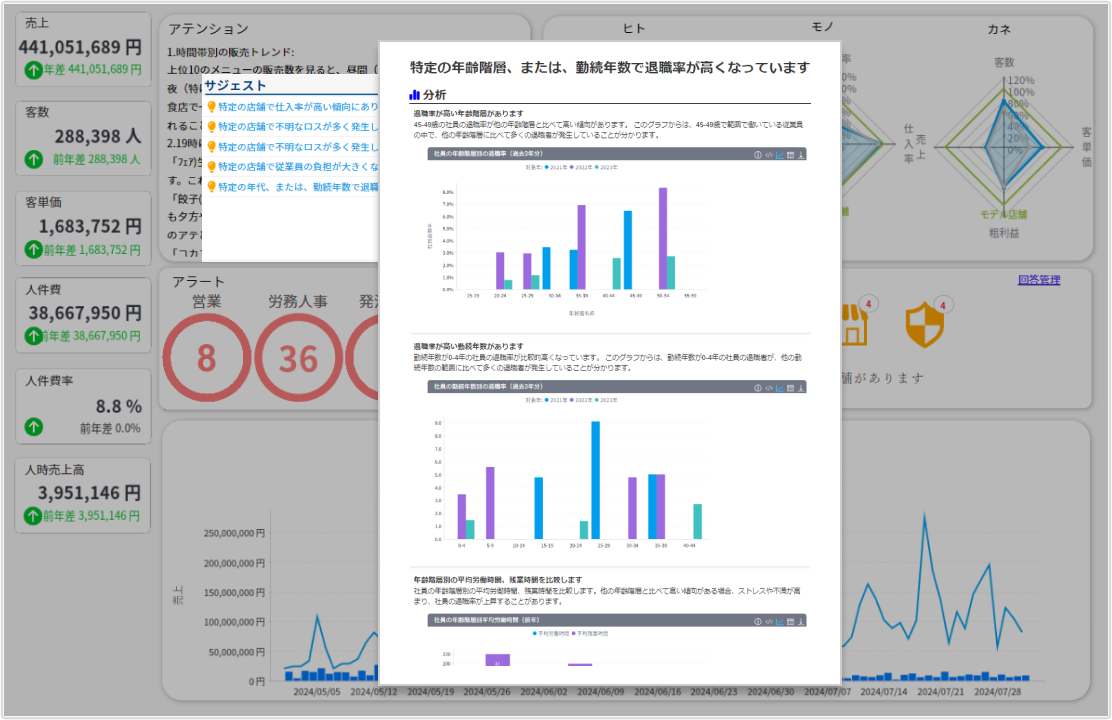Open the 回答管理 link
Viewport: 1112px width, 720px height.
point(1038,280)
